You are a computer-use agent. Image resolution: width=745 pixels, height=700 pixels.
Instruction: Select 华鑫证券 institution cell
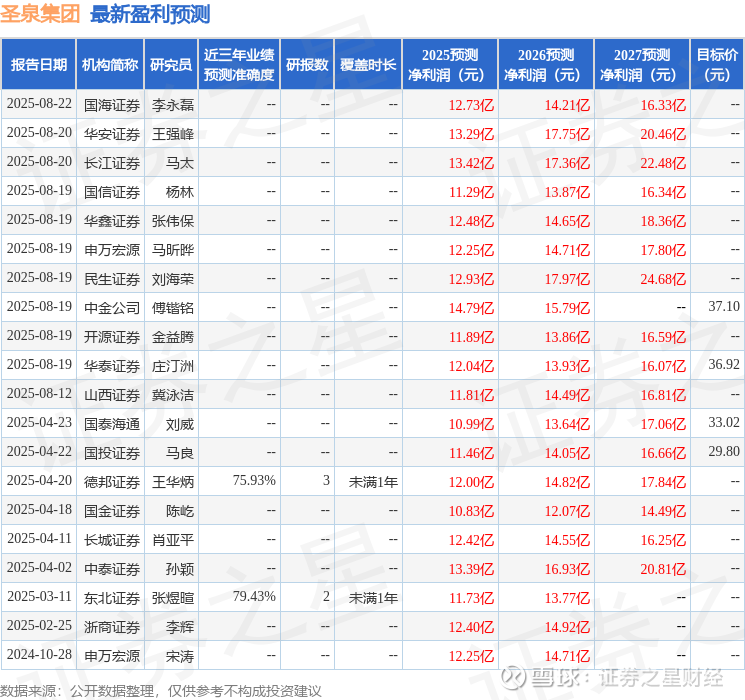tap(112, 221)
